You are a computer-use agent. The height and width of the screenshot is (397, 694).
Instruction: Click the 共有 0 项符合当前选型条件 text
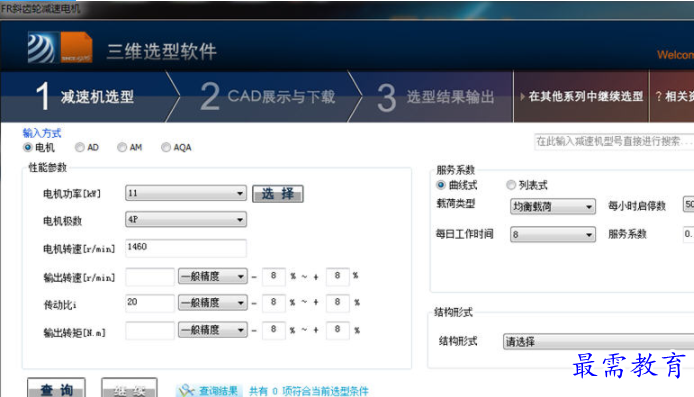pos(308,391)
